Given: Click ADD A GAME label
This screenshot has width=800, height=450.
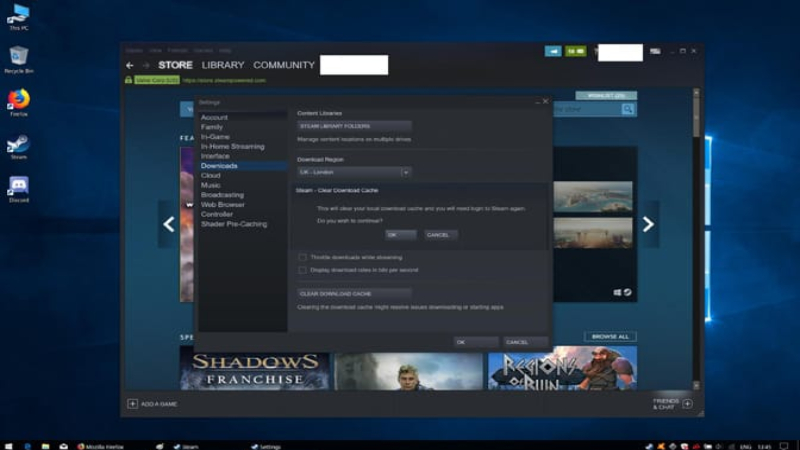Looking at the screenshot, I should pyautogui.click(x=159, y=404).
